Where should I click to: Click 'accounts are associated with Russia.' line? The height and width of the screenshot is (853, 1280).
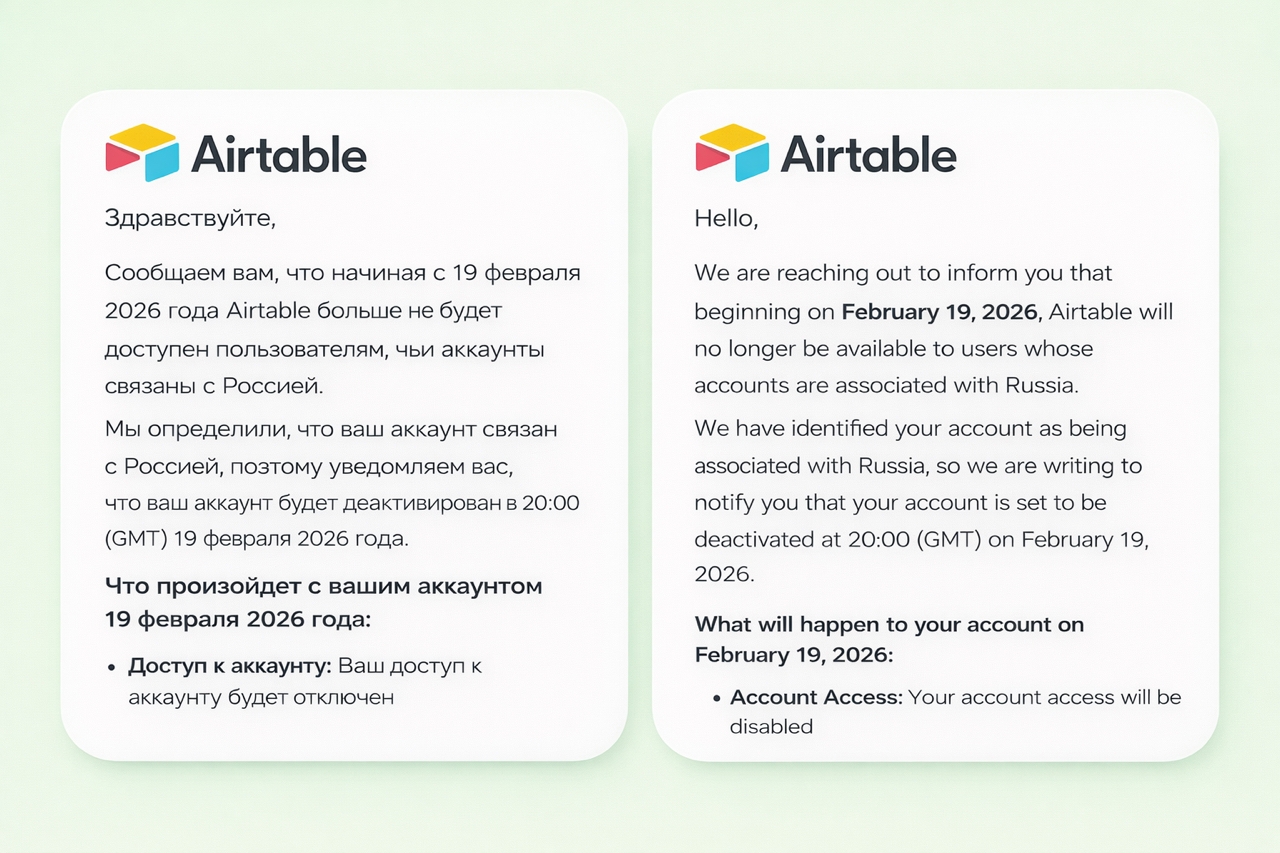(886, 385)
